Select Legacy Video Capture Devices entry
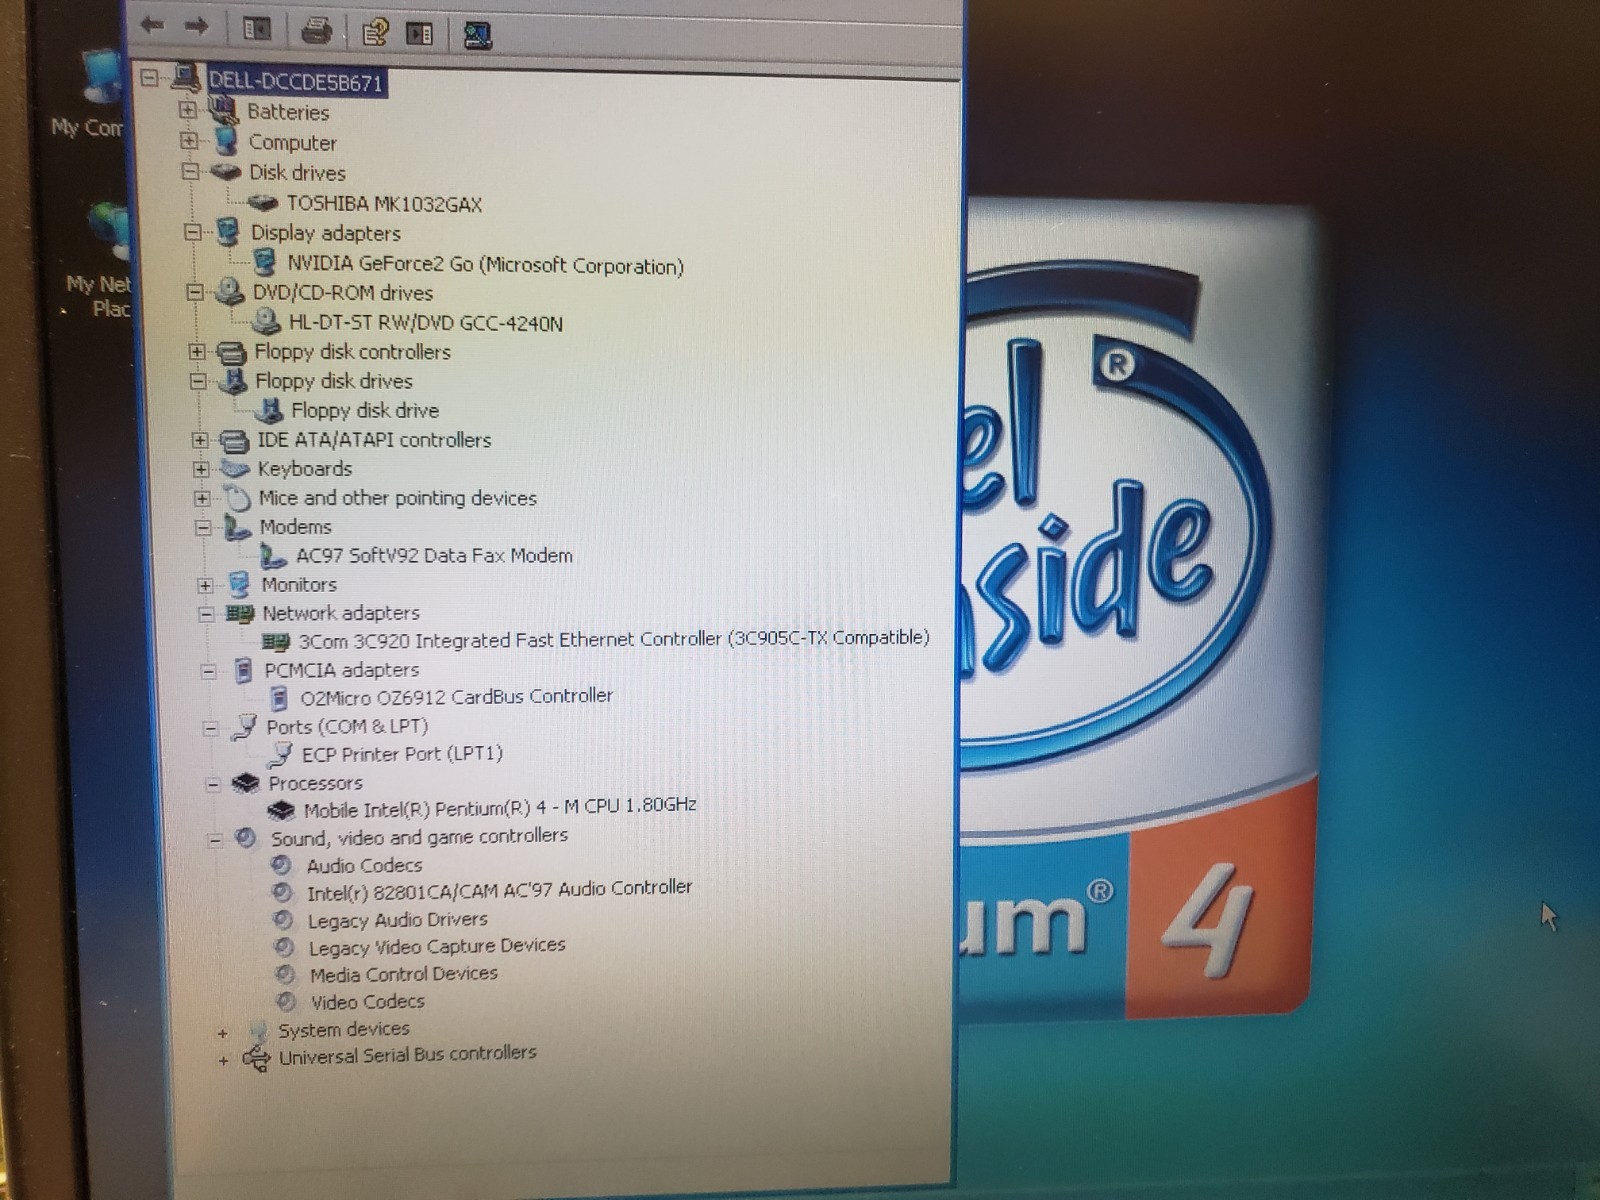Image resolution: width=1600 pixels, height=1200 pixels. [x=437, y=946]
